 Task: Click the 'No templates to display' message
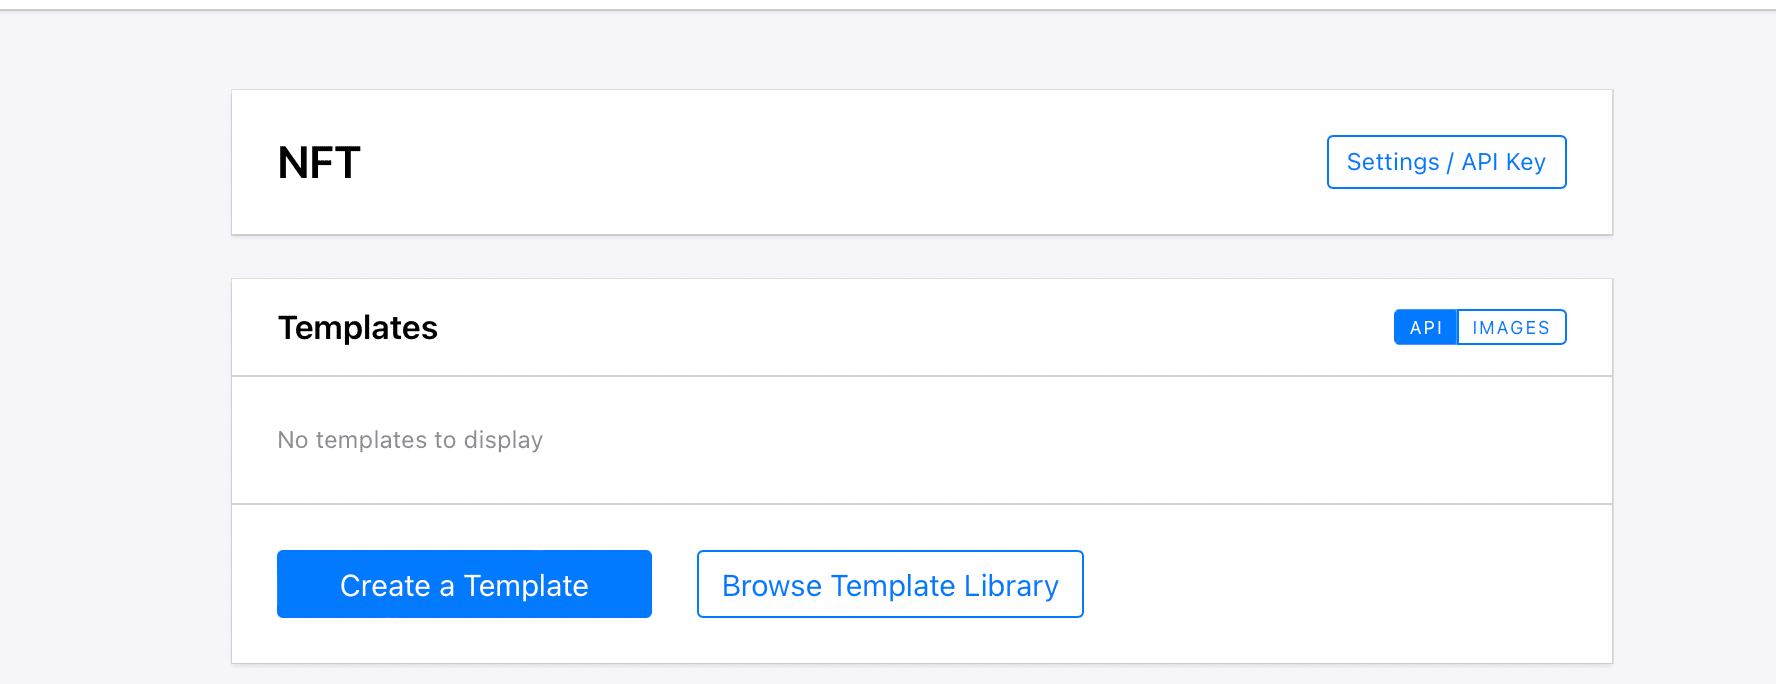pyautogui.click(x=410, y=440)
